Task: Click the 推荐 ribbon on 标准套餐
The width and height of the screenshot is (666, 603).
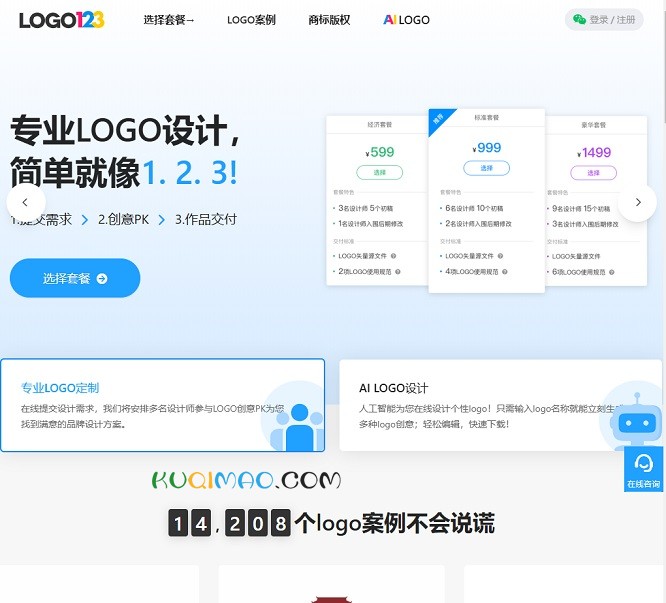Action: (439, 119)
